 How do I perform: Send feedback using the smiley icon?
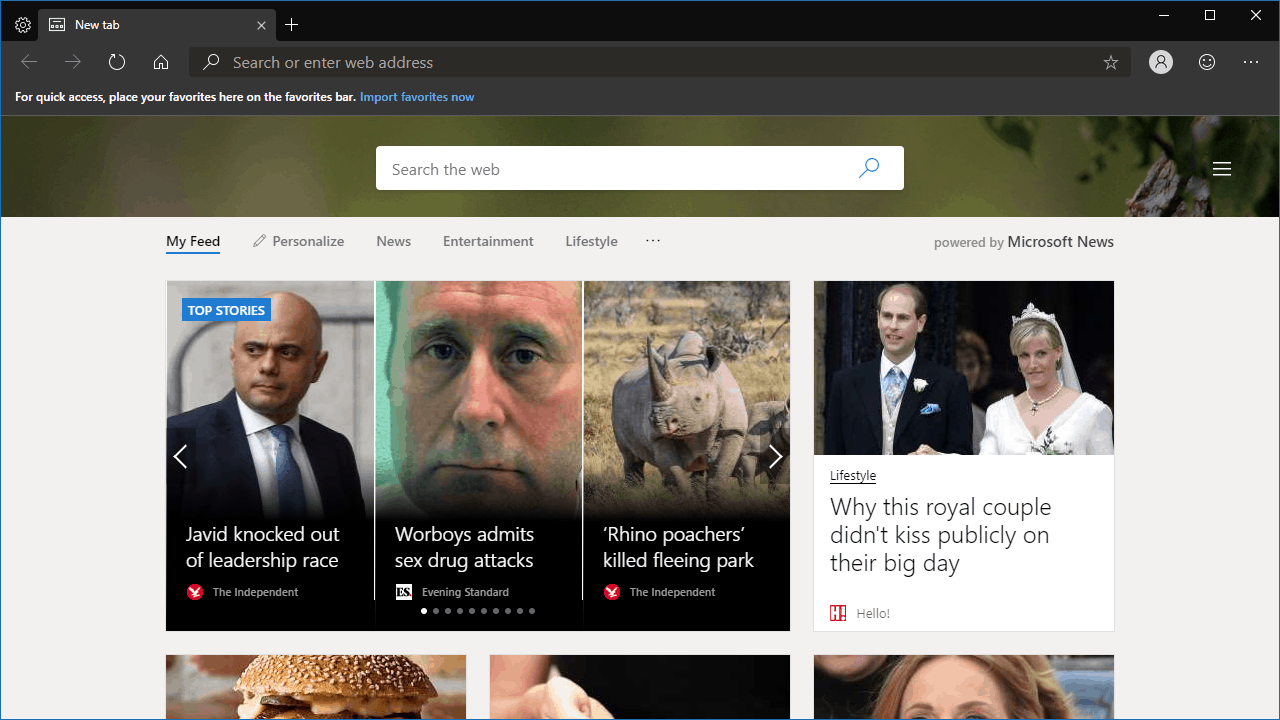(x=1206, y=61)
